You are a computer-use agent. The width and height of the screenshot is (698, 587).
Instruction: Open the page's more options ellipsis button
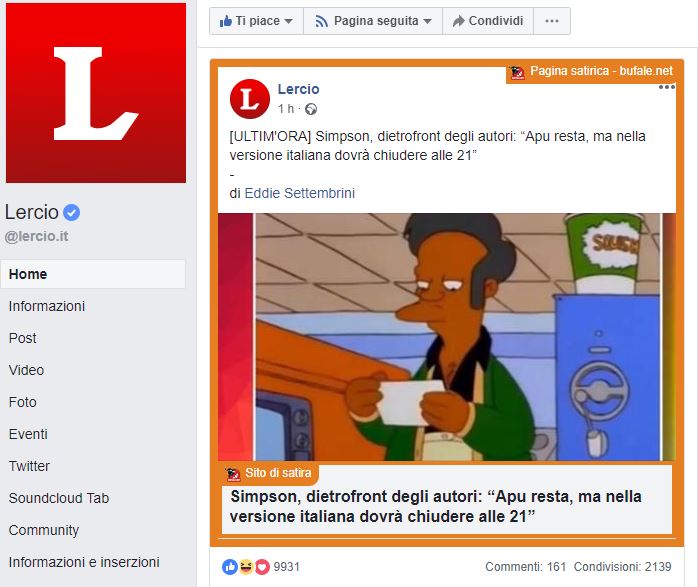click(552, 21)
